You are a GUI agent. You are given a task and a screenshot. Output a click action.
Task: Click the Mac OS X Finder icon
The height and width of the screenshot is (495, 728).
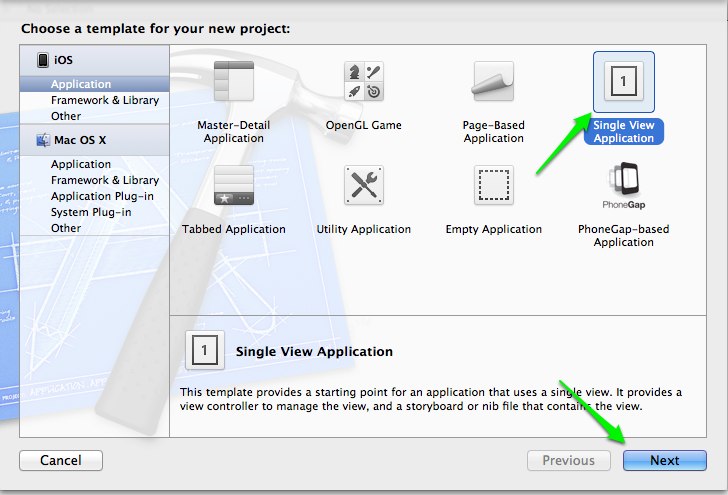(43, 140)
